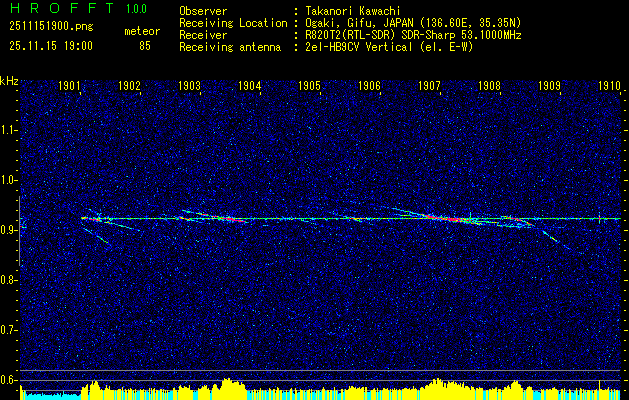Viewport: 629px width, 400px height.
Task: Click time marker 1910
Action: pyautogui.click(x=609, y=85)
